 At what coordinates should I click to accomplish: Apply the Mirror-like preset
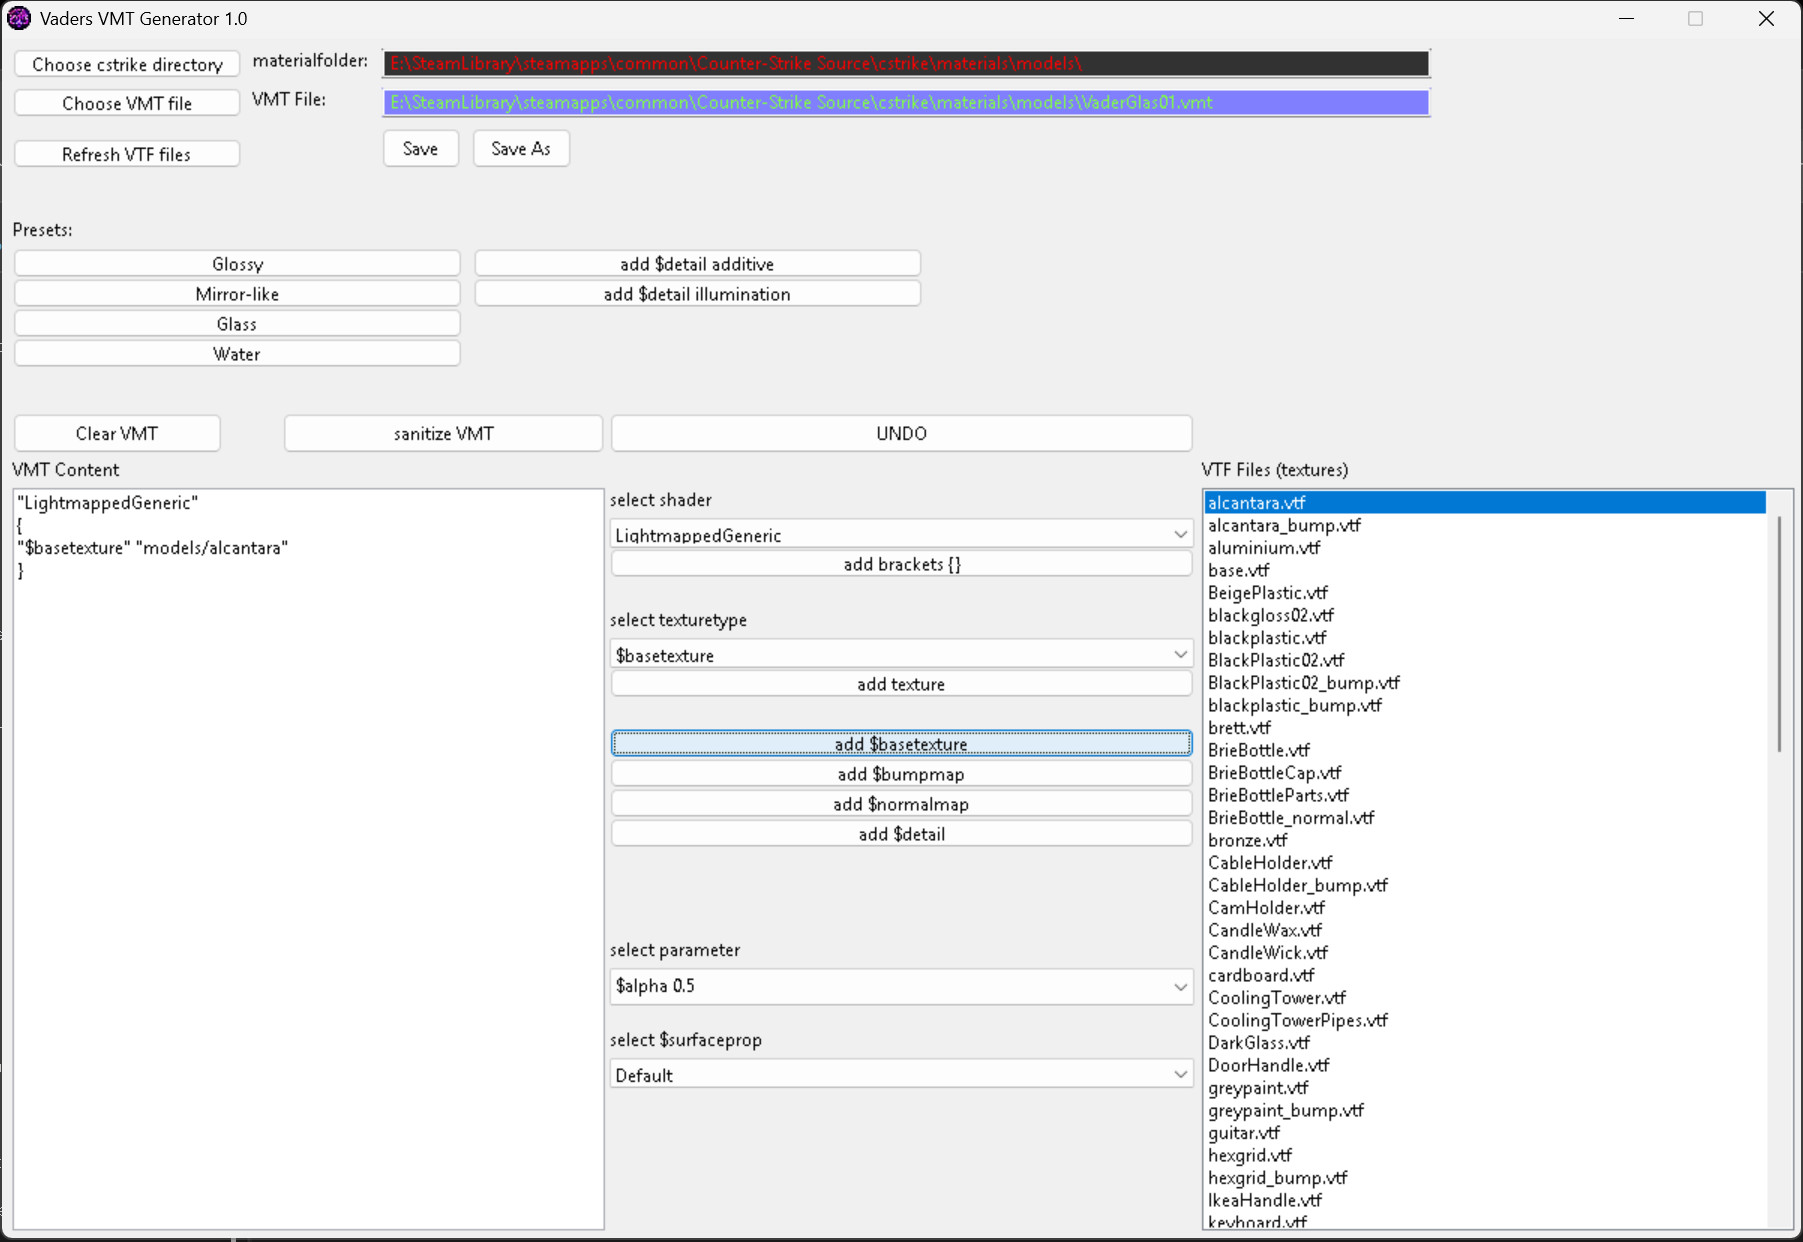237,294
